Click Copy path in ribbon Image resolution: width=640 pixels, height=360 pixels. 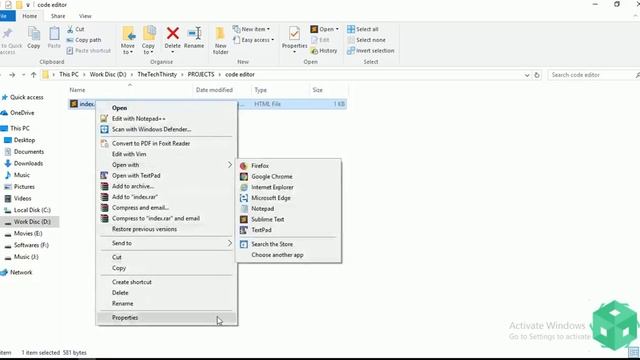point(84,40)
